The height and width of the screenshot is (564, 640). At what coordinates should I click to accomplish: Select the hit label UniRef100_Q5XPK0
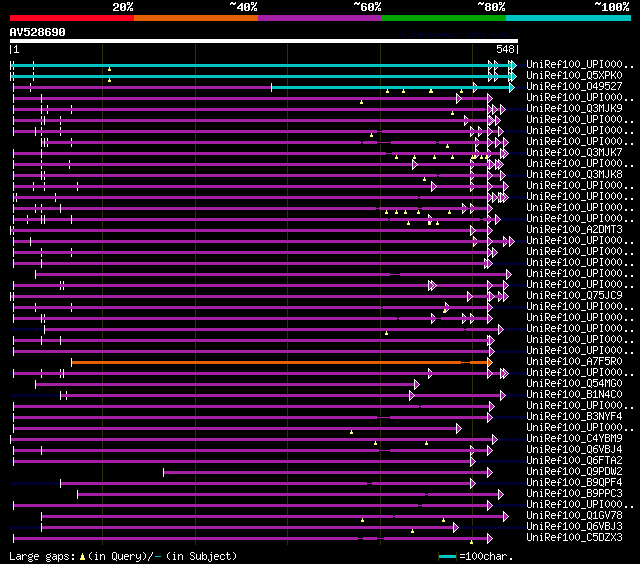[574, 75]
